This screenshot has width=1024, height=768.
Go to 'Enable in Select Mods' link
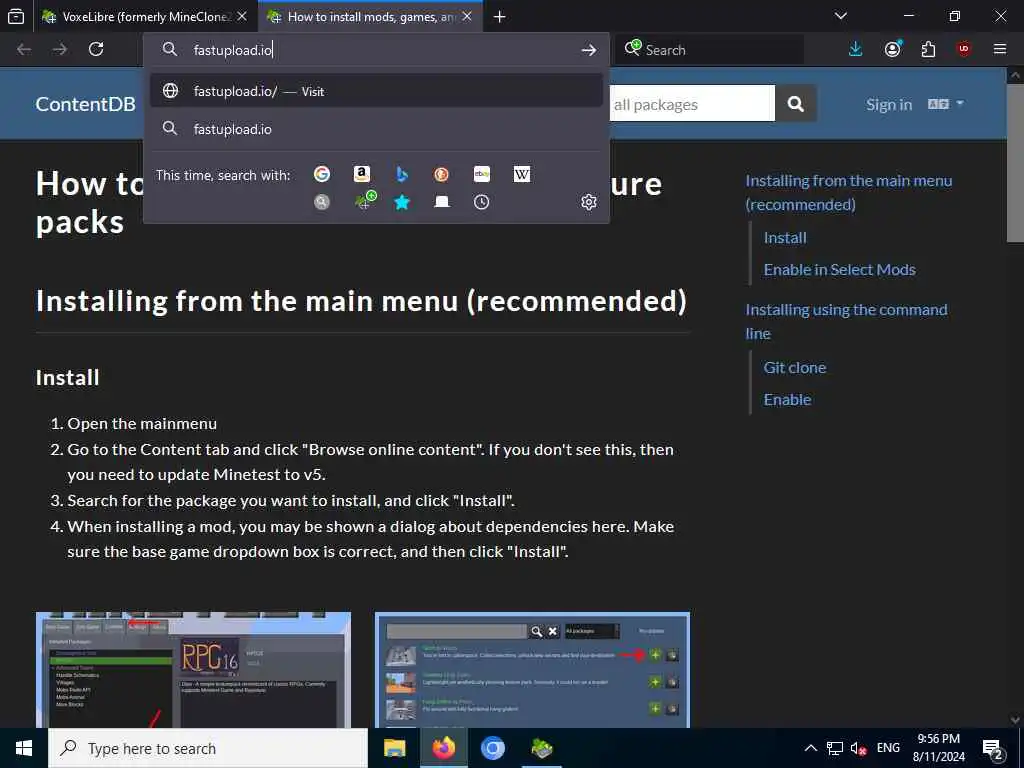pyautogui.click(x=839, y=270)
